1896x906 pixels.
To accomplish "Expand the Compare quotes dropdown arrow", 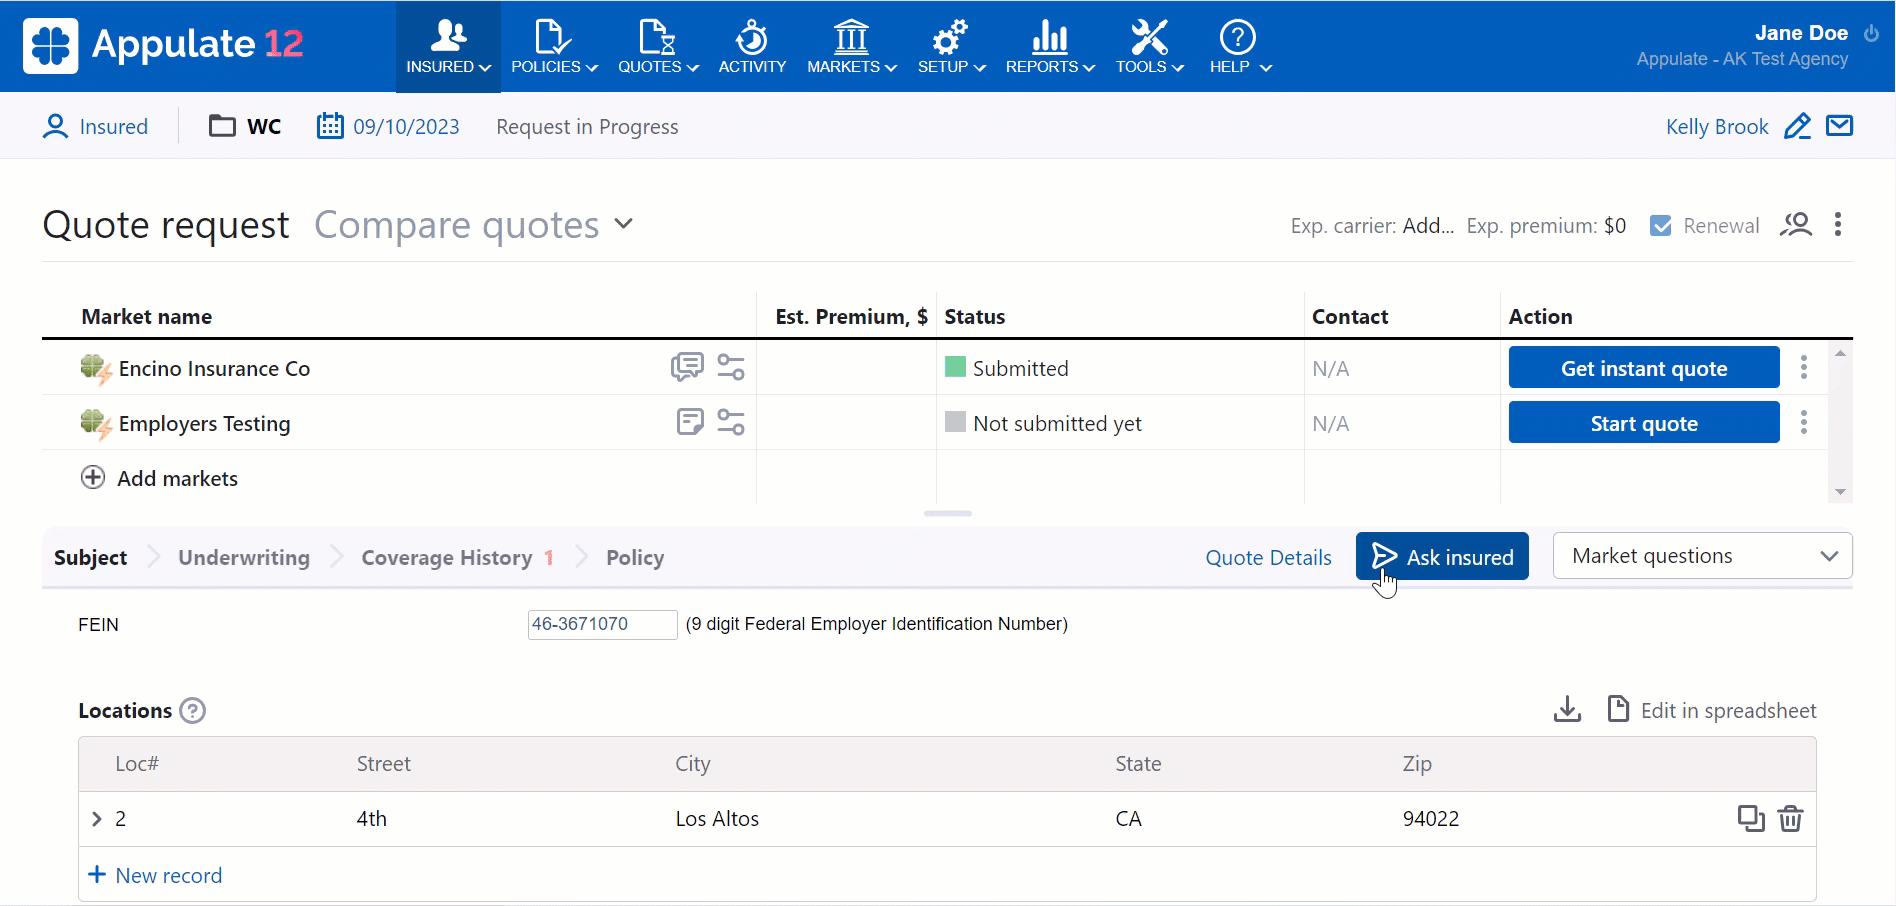I will 624,224.
